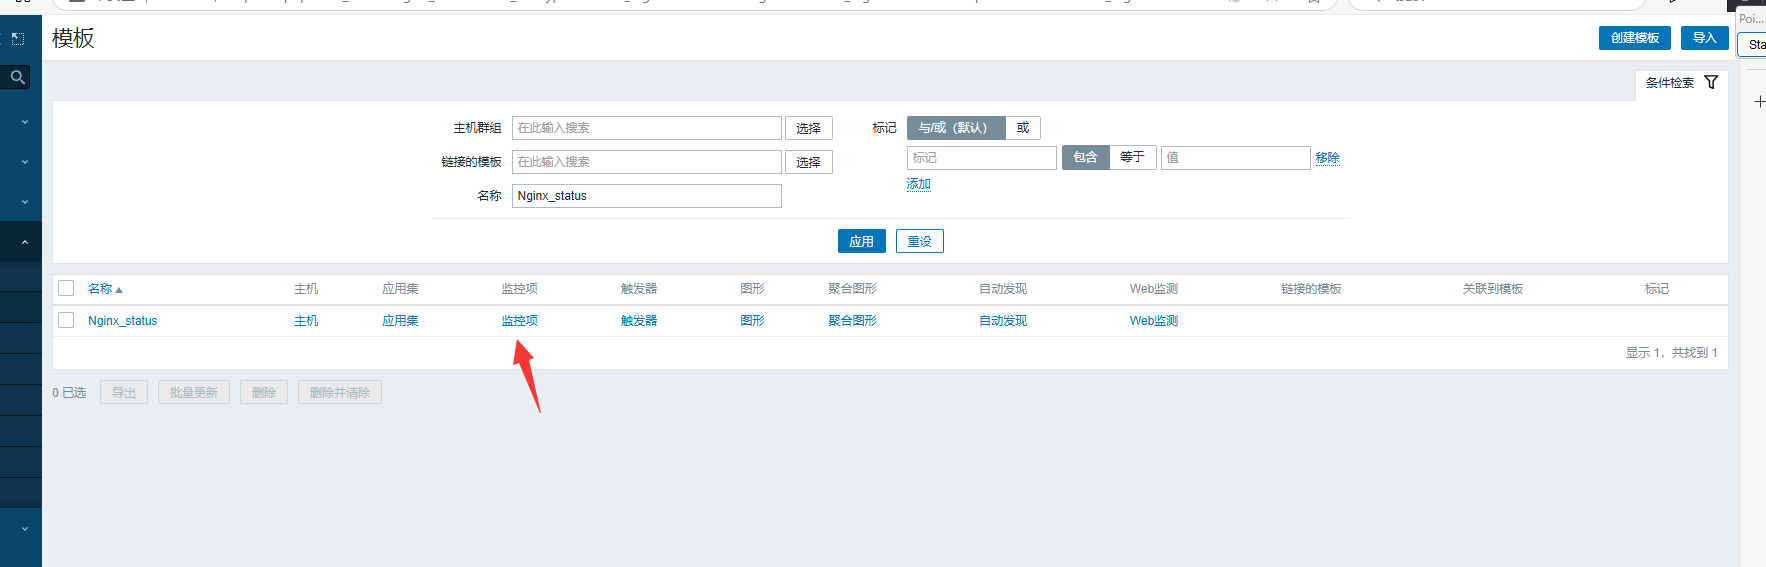Click the 标记 tag name input
The width and height of the screenshot is (1766, 567).
pyautogui.click(x=981, y=158)
